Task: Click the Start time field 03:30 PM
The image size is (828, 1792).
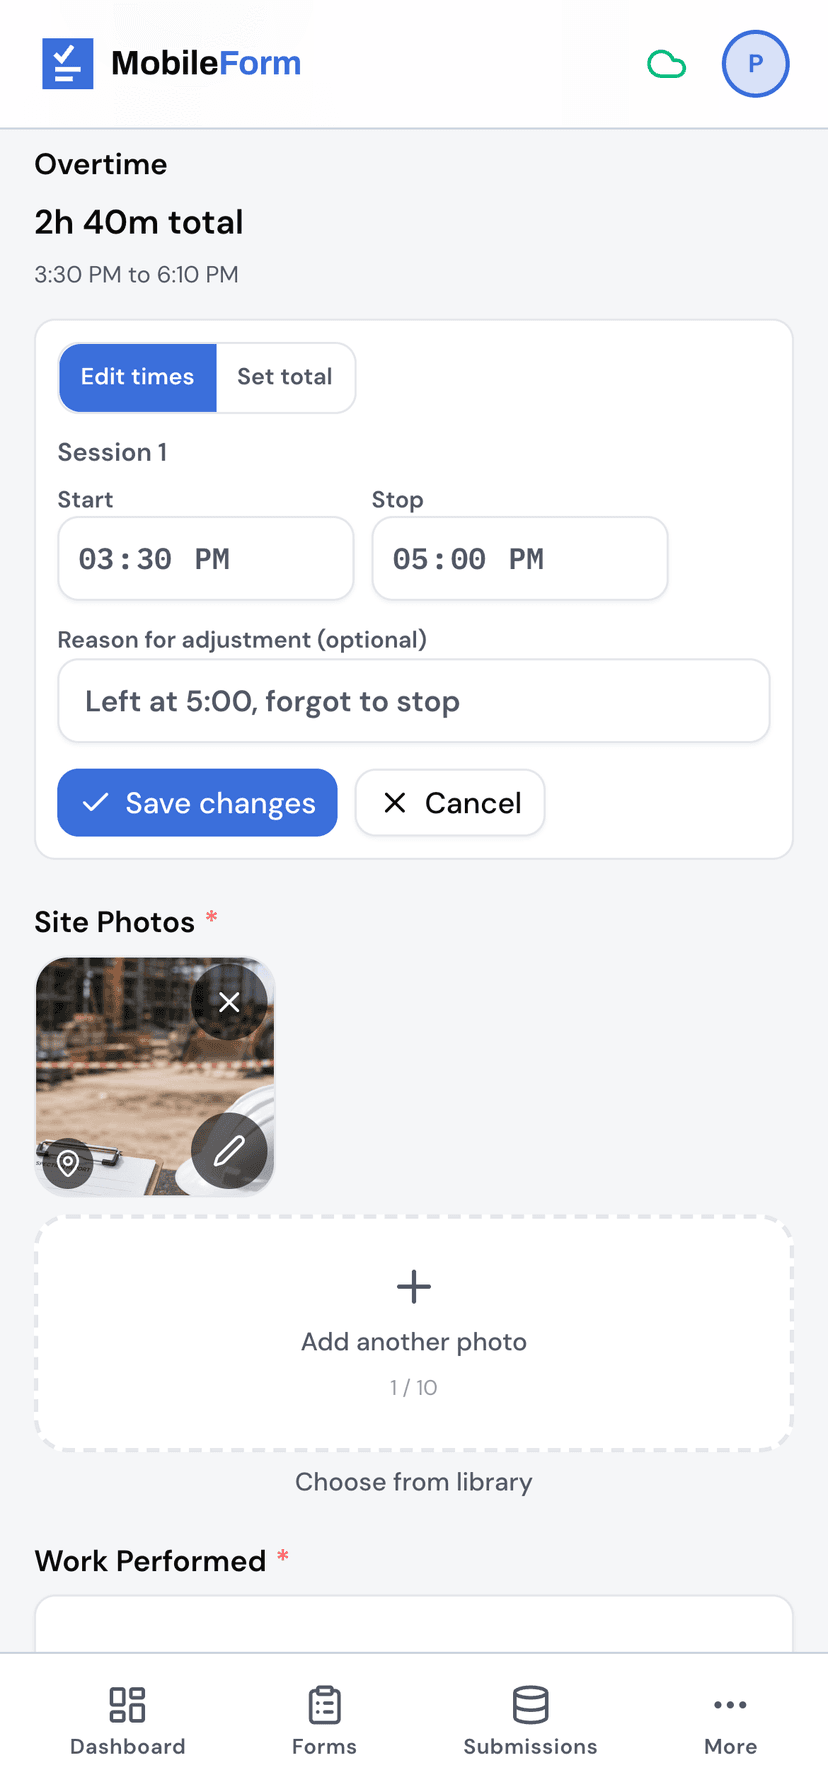Action: pyautogui.click(x=206, y=559)
